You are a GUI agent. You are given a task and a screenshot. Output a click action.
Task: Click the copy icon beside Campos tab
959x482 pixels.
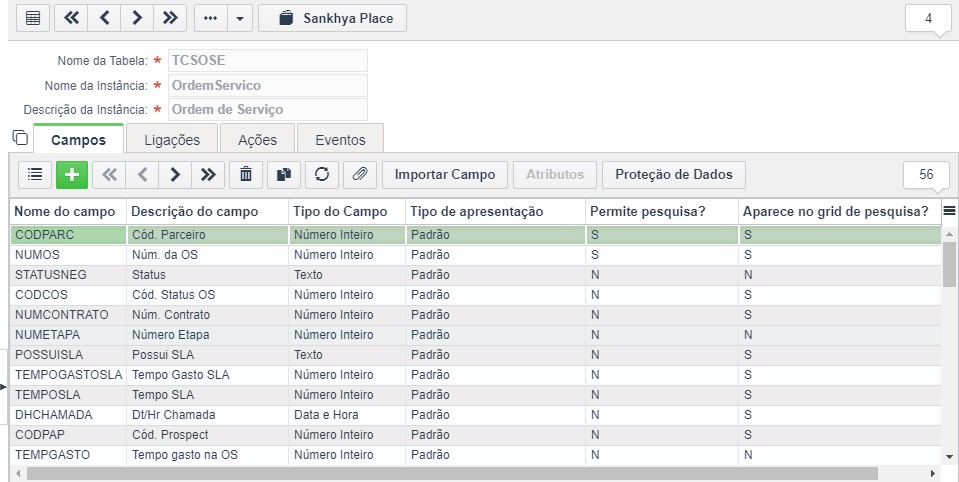pos(20,138)
